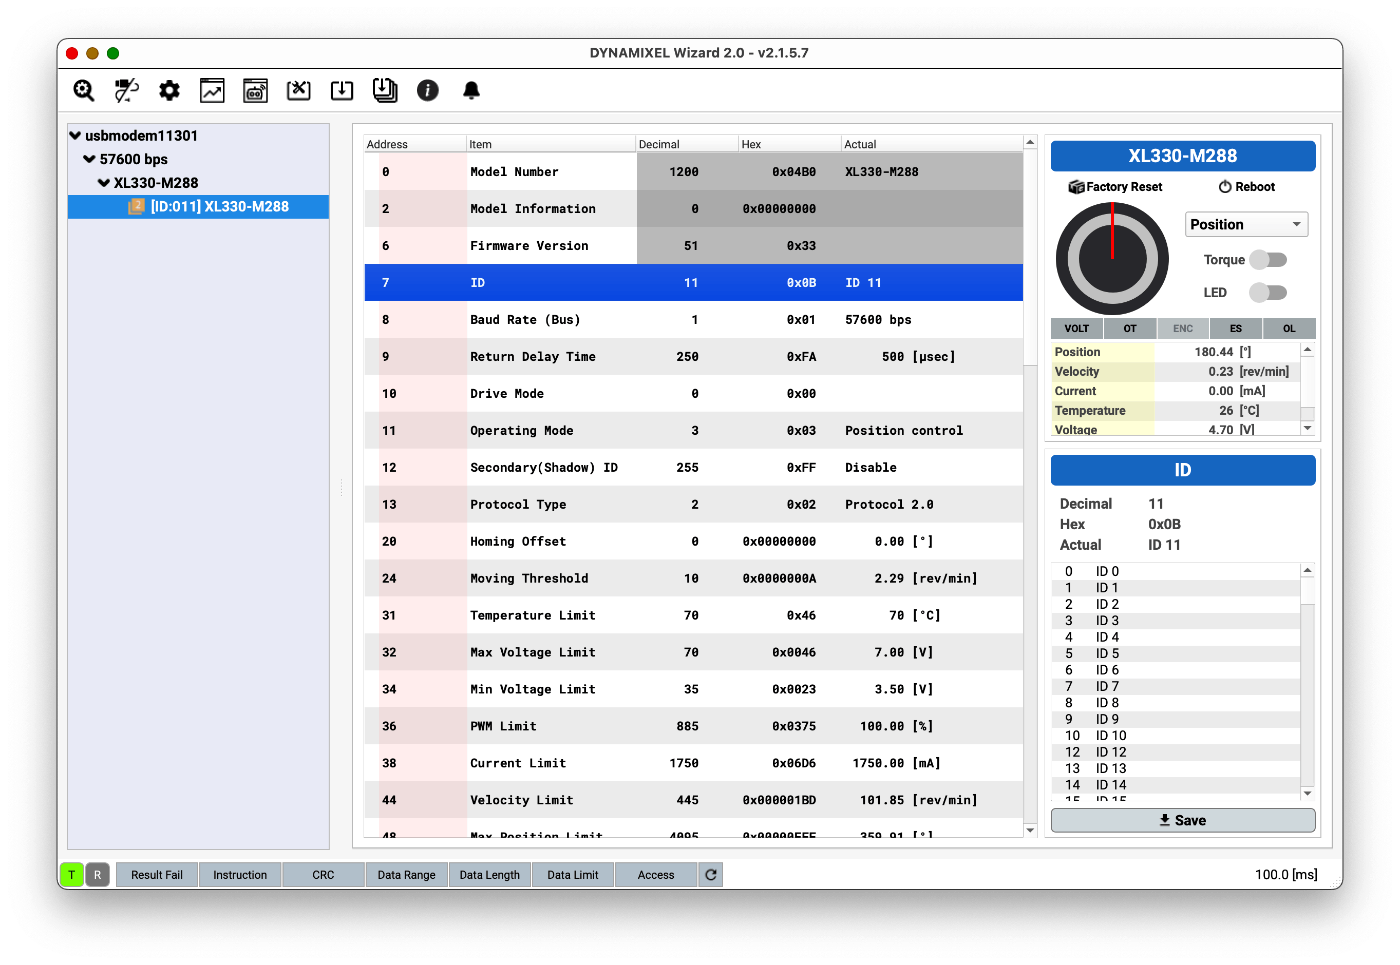Open the Graph chart toolbar icon
This screenshot has width=1400, height=965.
tap(212, 91)
